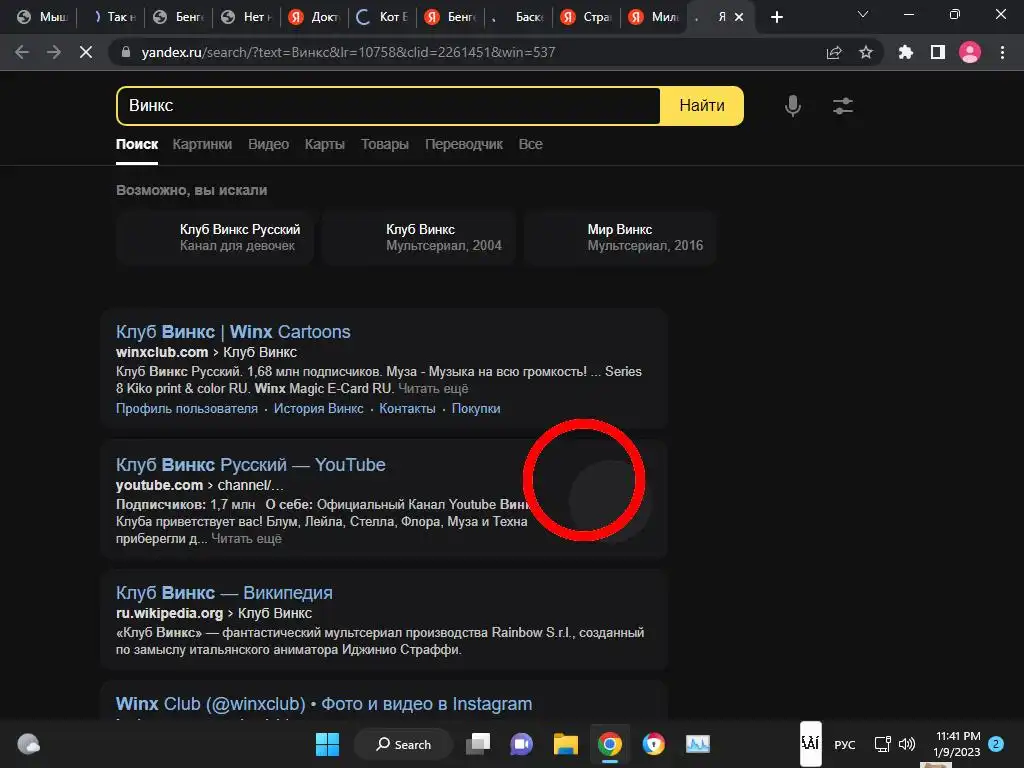
Task: Click the browser back arrow
Action: point(22,52)
